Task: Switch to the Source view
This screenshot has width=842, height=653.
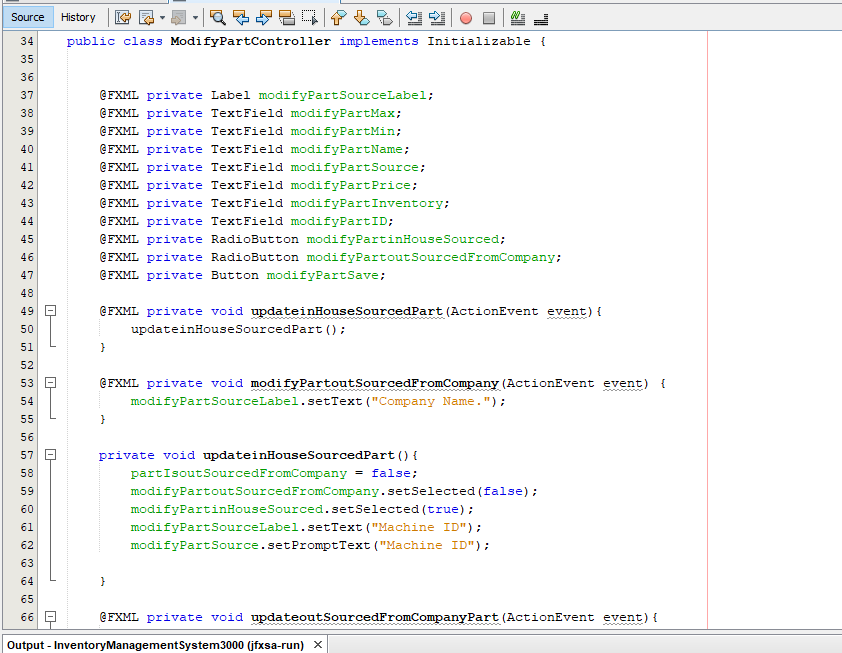Action: pos(27,17)
